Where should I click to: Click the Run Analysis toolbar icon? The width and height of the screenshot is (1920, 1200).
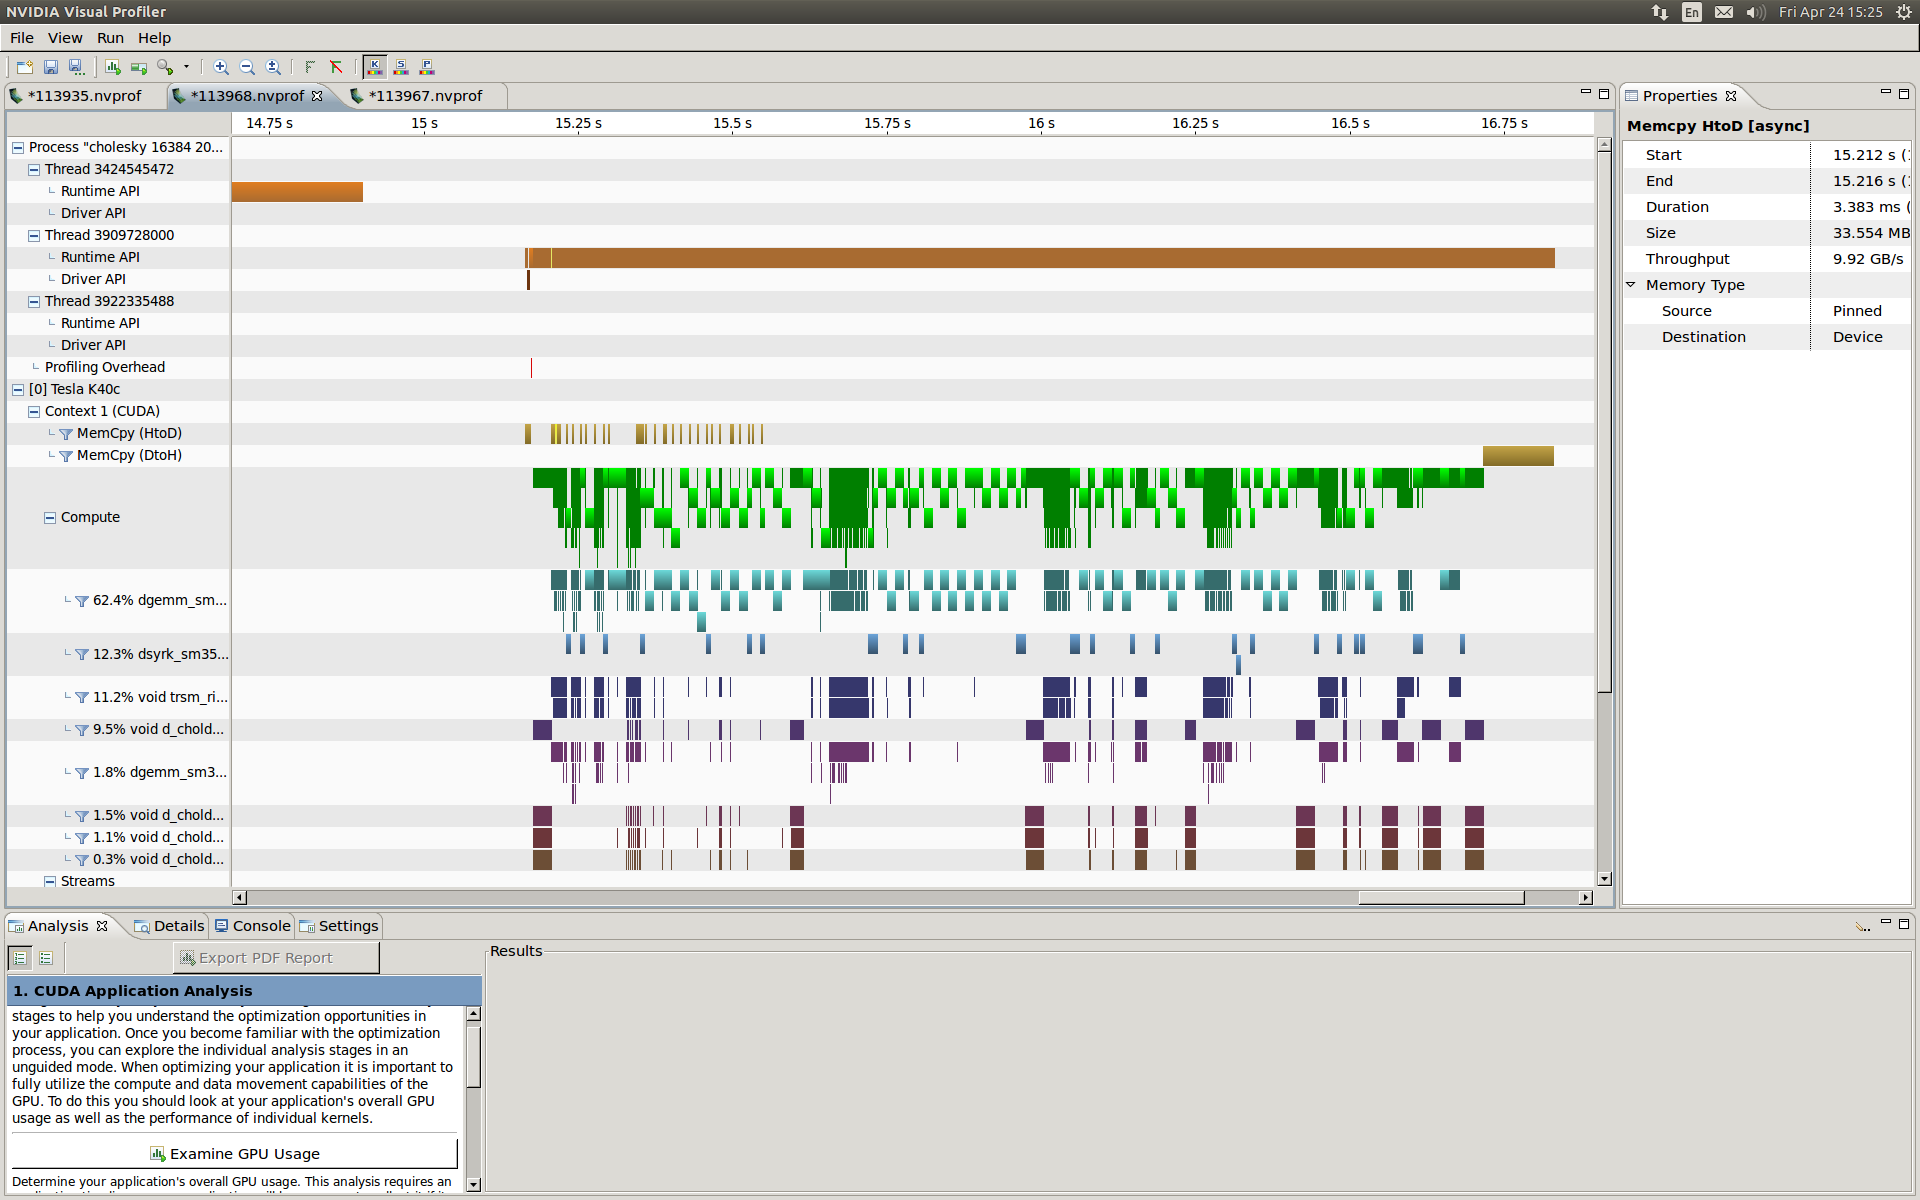tap(113, 67)
